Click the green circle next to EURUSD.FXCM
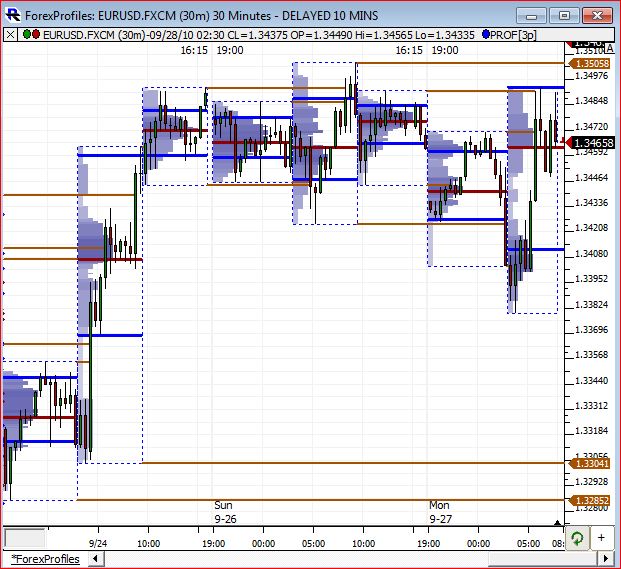The image size is (621, 569). (27, 34)
